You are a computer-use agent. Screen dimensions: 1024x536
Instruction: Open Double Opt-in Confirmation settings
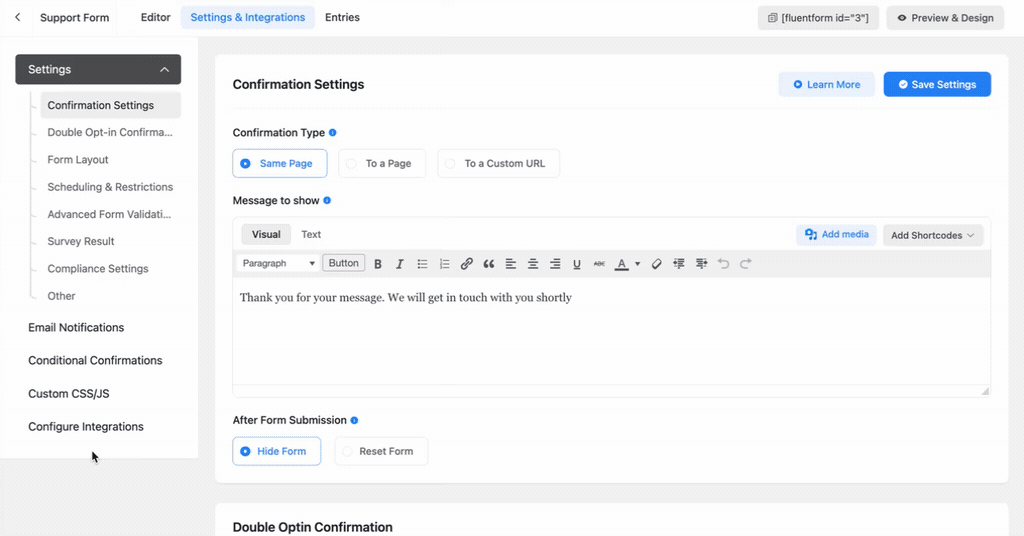pyautogui.click(x=110, y=133)
